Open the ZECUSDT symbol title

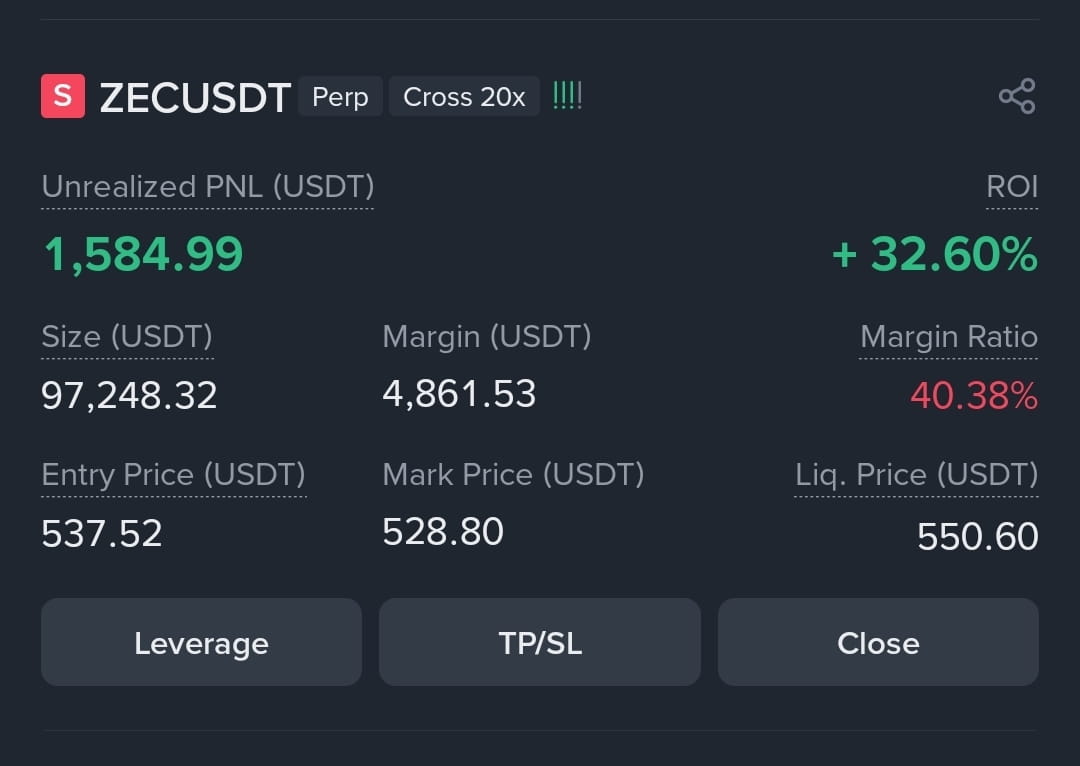point(196,97)
